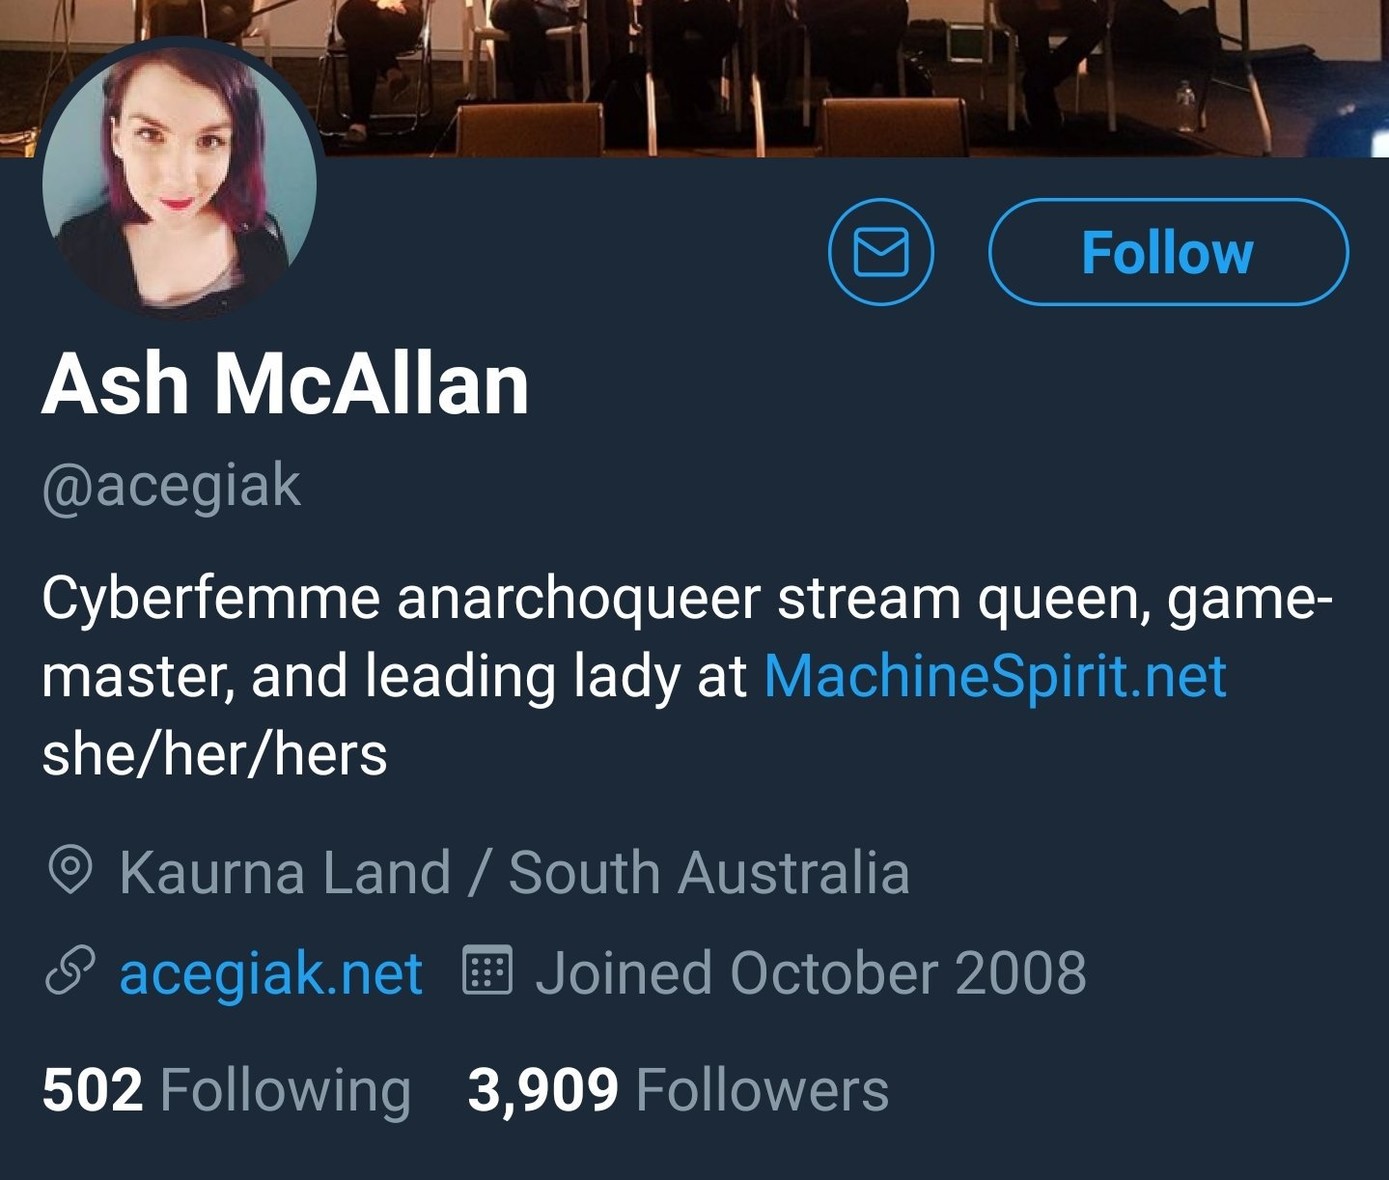View 3,909 Followers list

coord(678,1089)
